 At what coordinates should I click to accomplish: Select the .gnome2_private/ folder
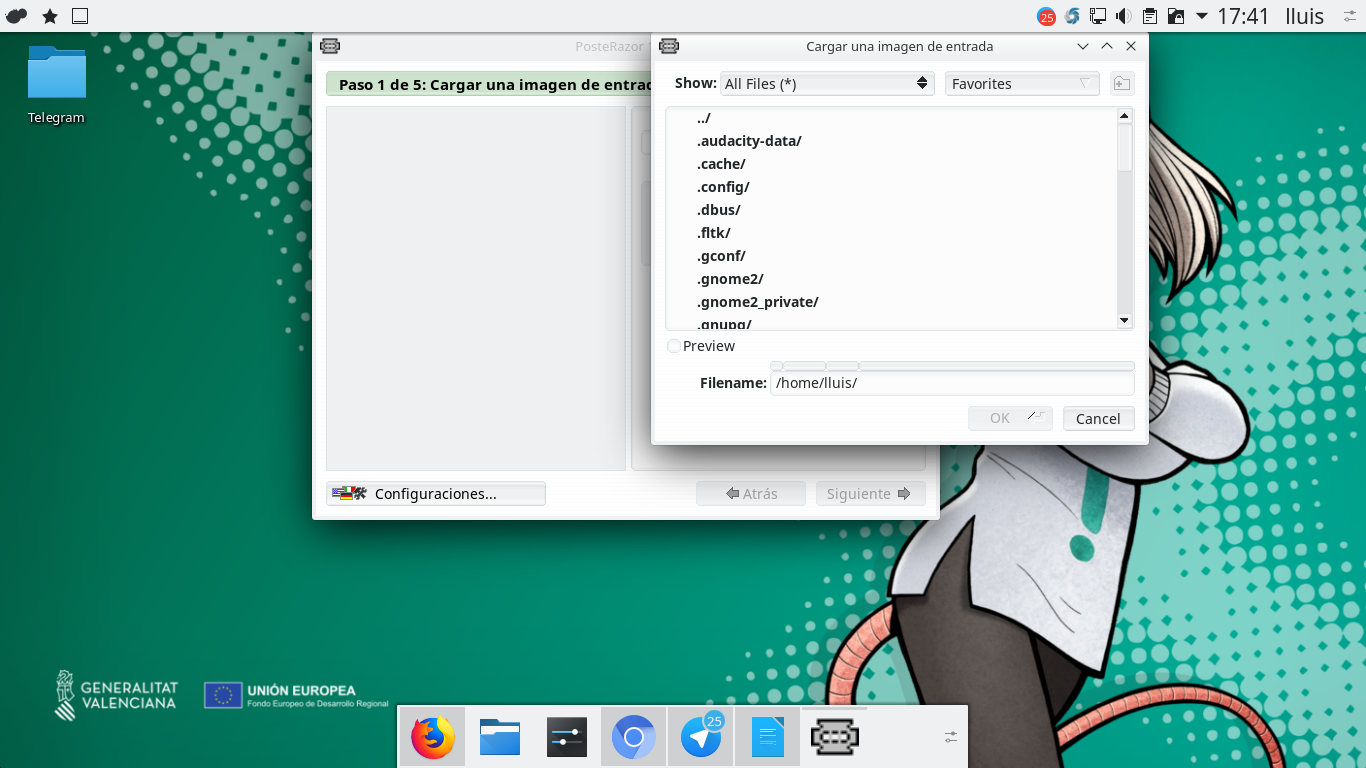758,302
